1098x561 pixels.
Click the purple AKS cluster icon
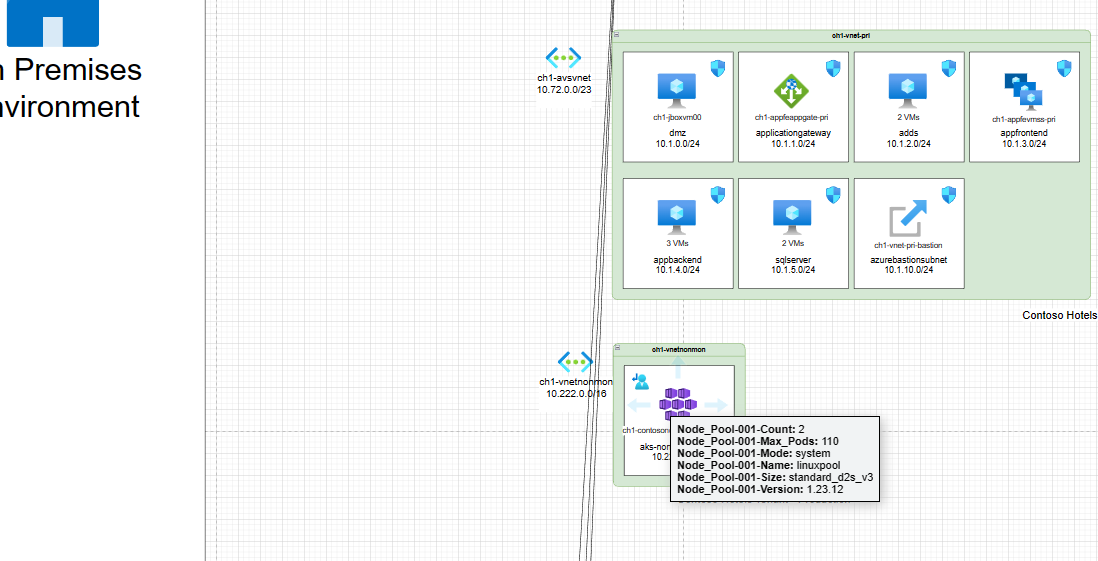678,404
